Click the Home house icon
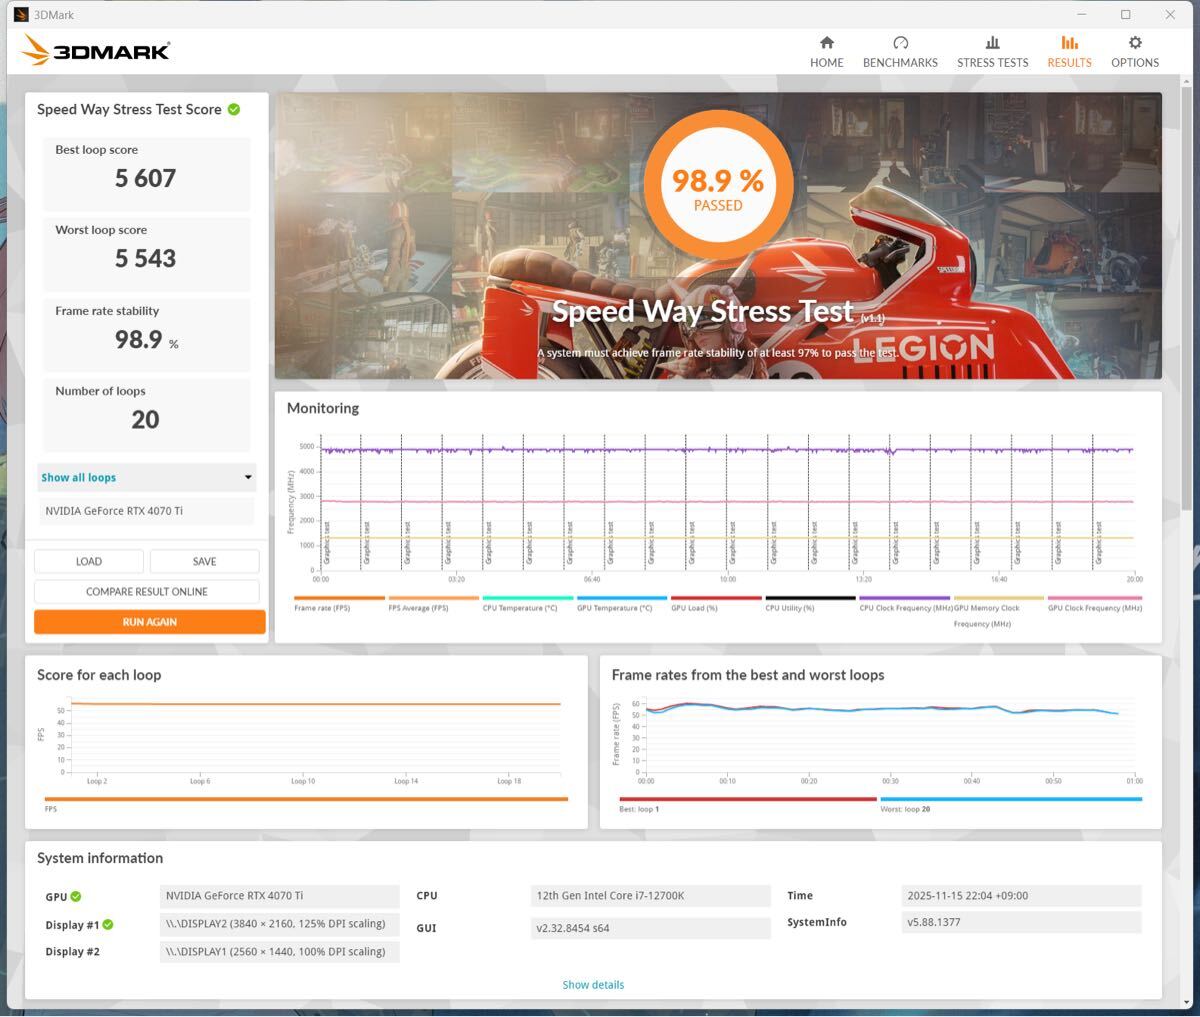 click(826, 43)
